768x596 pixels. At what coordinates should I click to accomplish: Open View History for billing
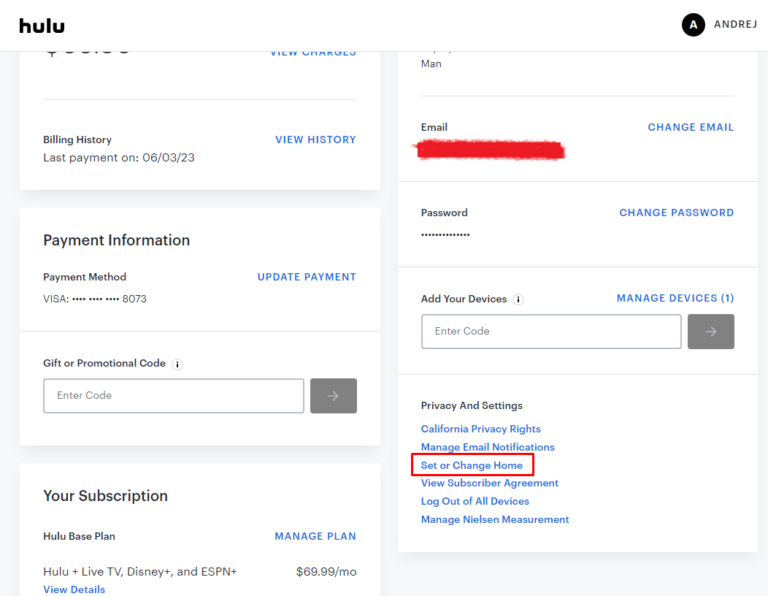point(315,140)
